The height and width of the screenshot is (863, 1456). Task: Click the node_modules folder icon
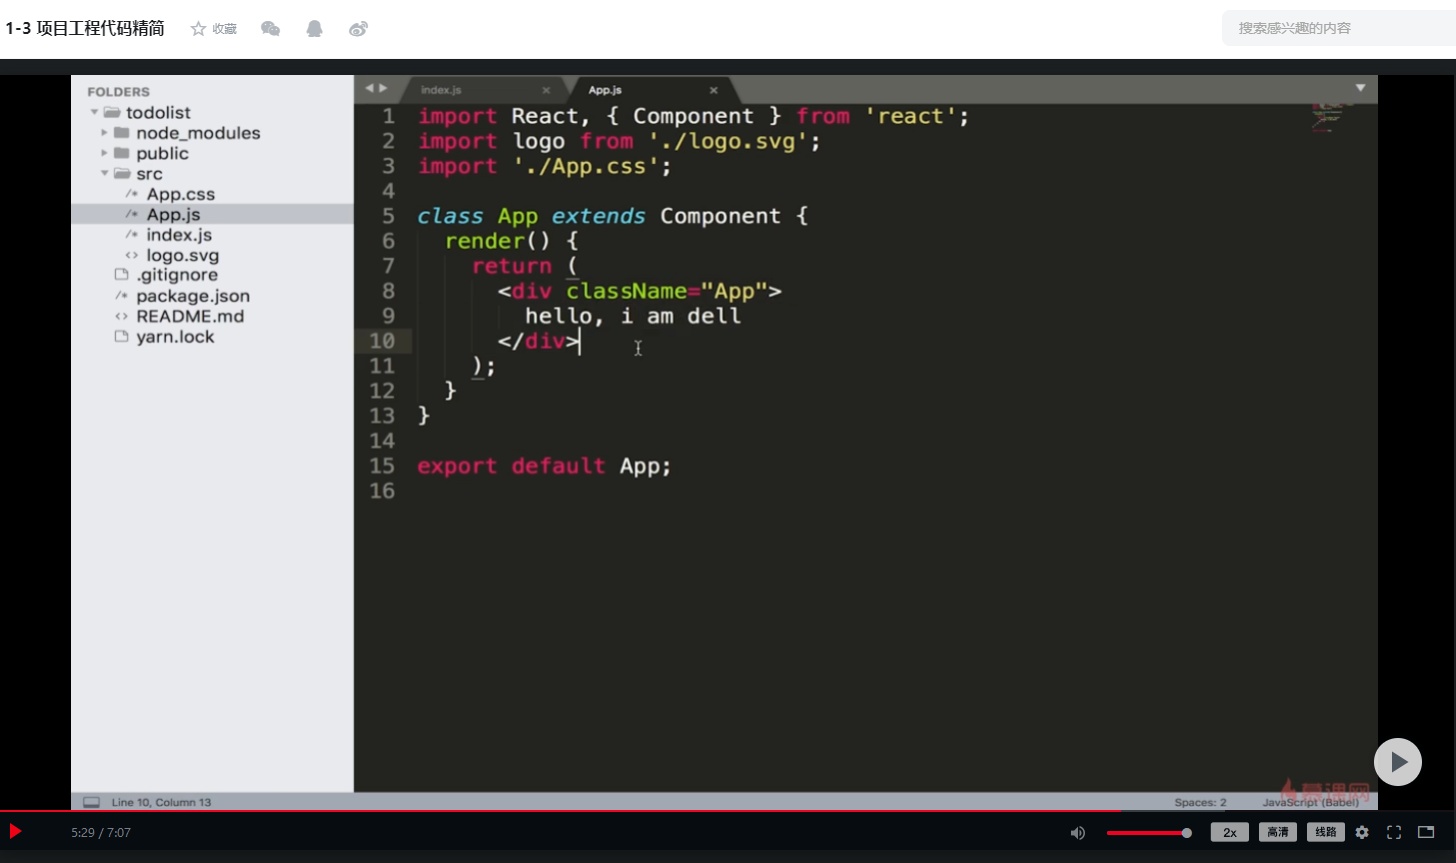pos(121,132)
